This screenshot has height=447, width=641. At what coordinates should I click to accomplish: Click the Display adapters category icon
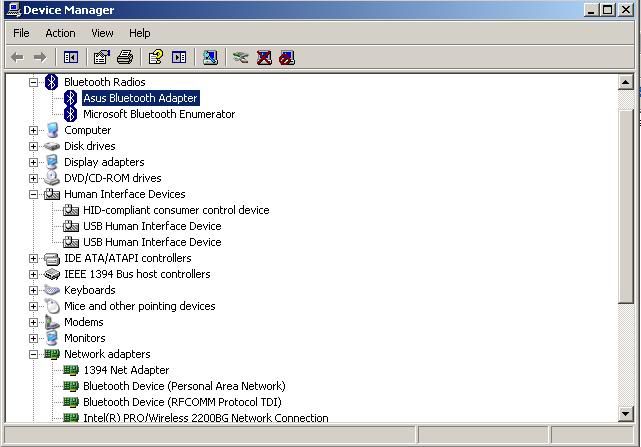click(x=52, y=162)
